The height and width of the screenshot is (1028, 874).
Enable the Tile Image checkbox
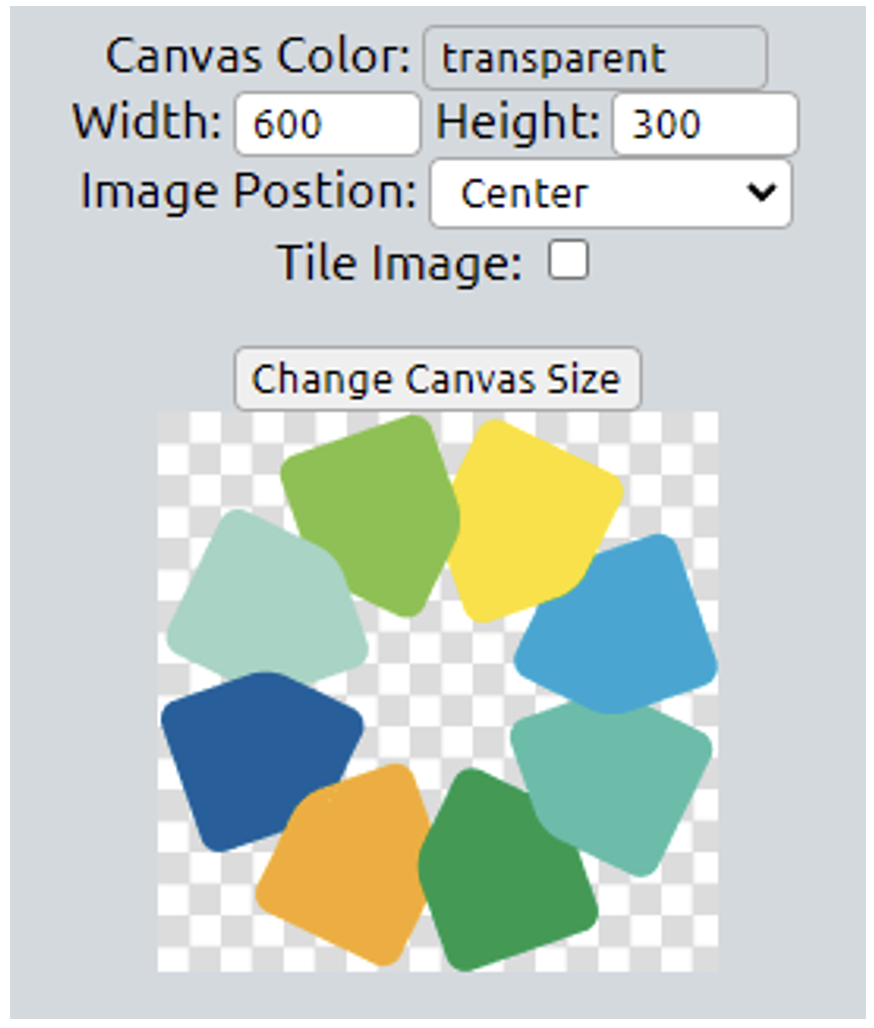[x=568, y=263]
